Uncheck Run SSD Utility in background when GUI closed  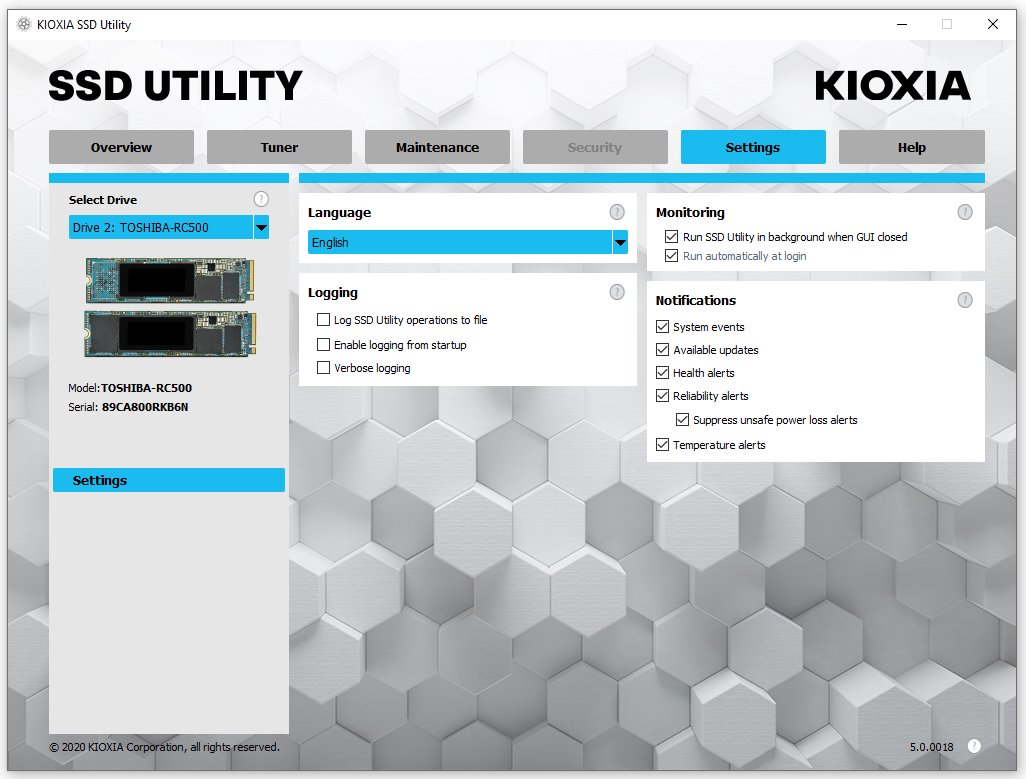(x=671, y=237)
